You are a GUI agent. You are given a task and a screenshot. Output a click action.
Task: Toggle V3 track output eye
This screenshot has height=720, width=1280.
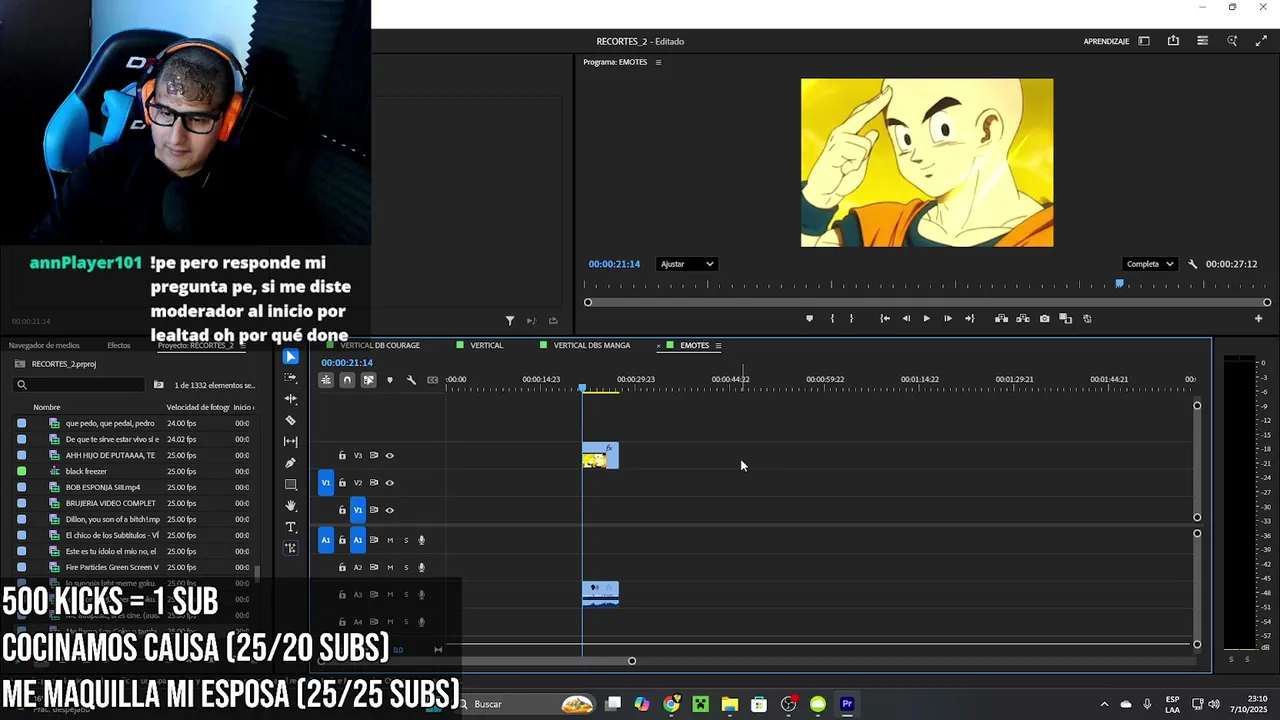point(390,456)
